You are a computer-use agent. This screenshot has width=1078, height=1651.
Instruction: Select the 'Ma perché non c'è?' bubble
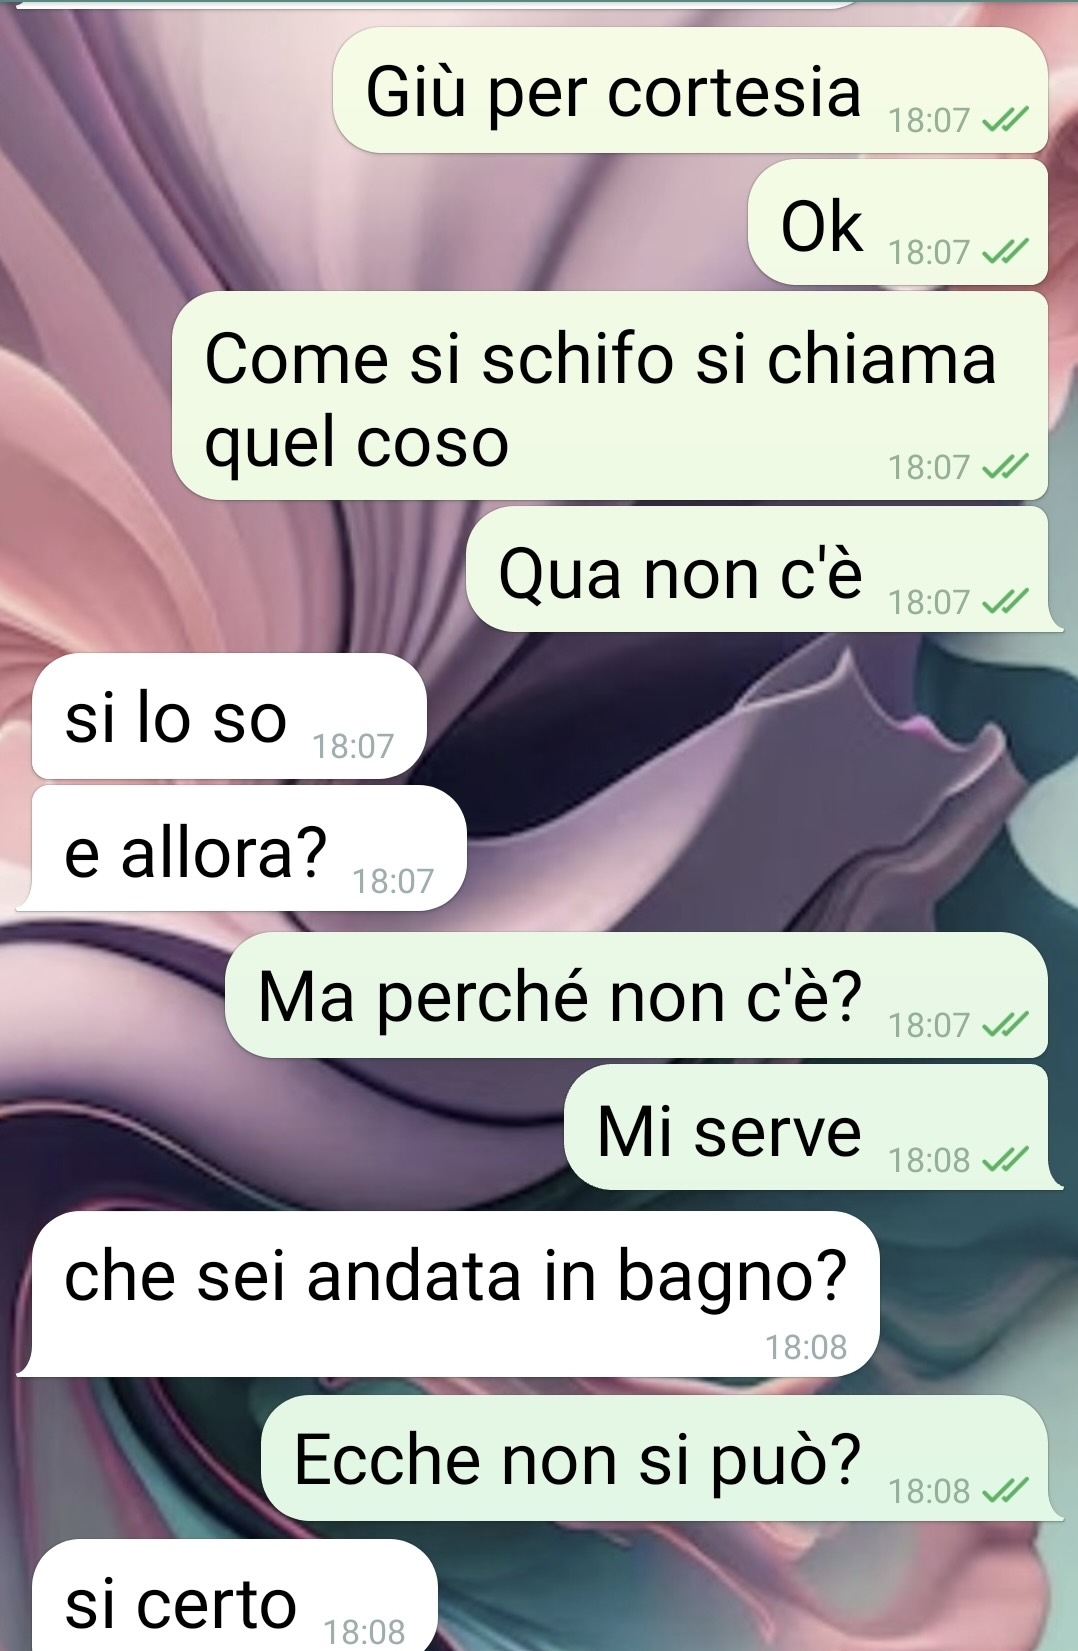point(636,995)
